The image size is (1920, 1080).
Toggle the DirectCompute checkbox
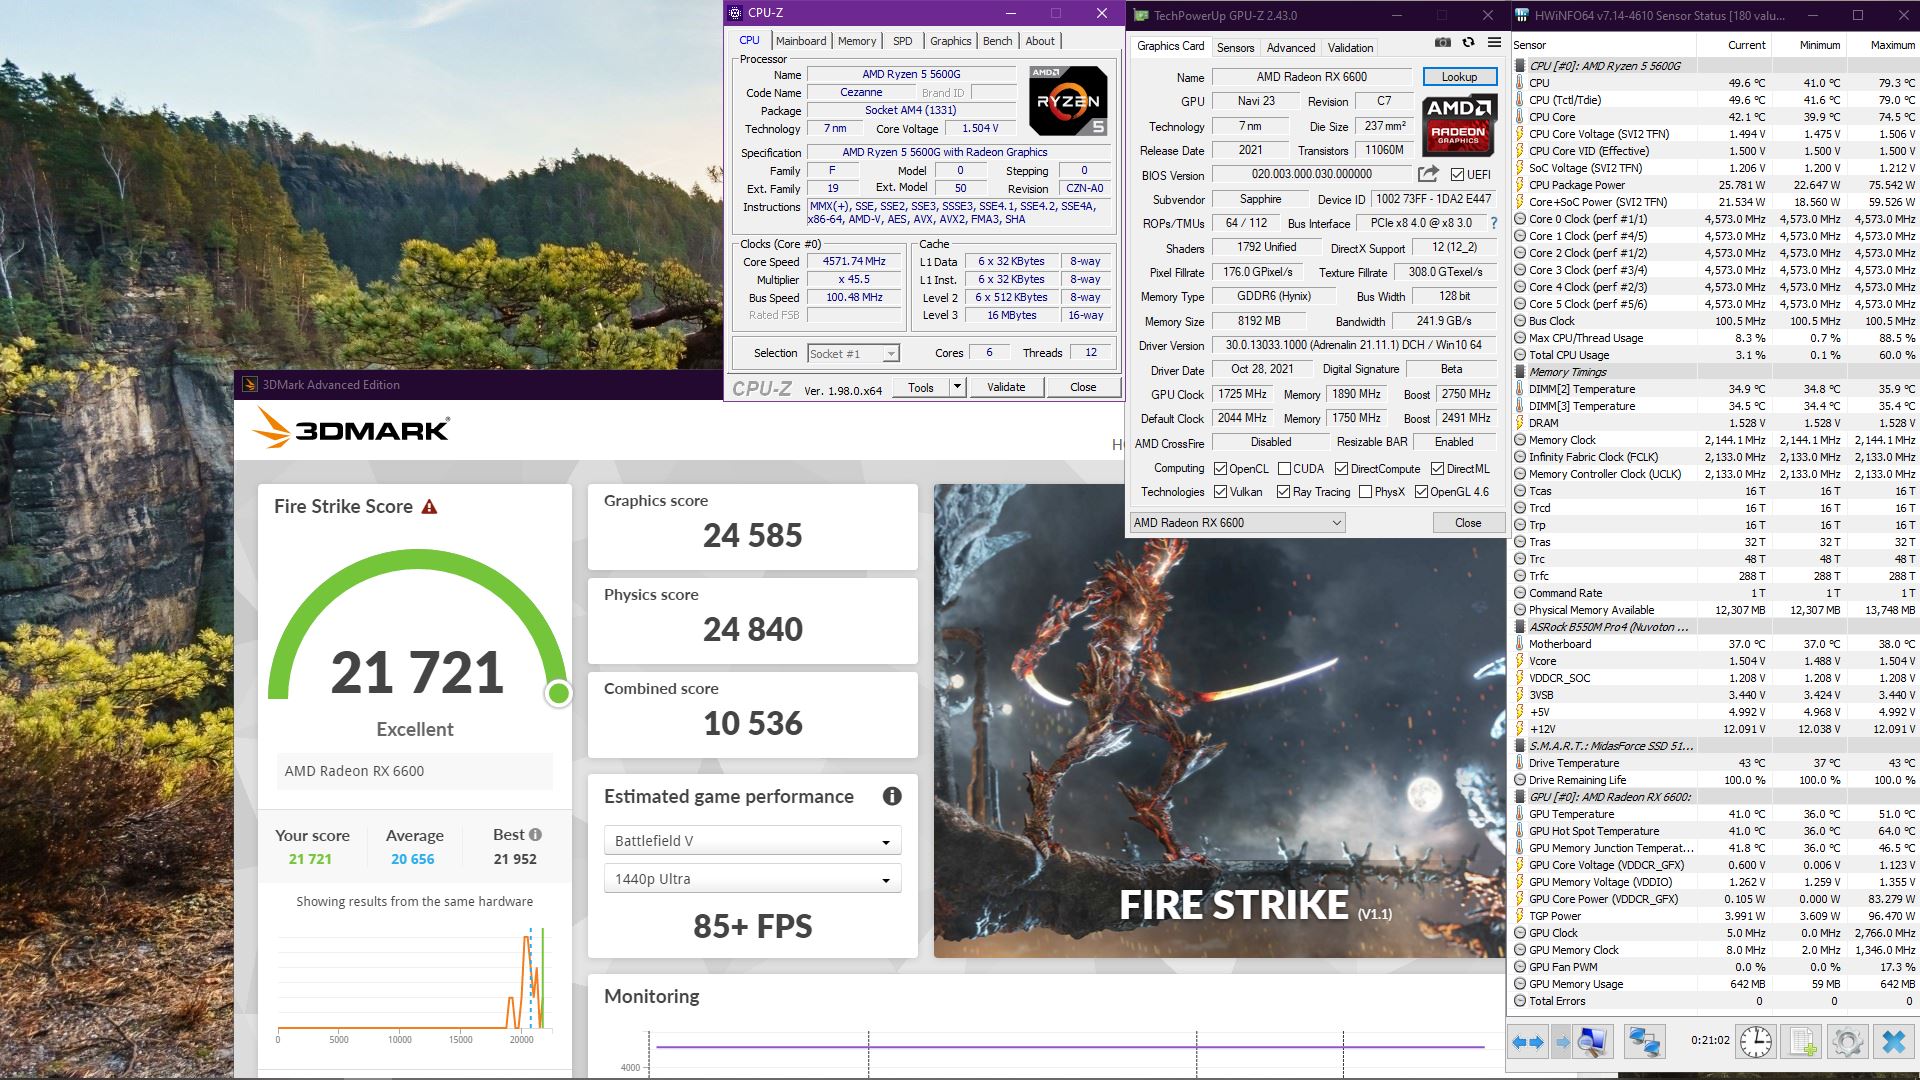click(1341, 469)
